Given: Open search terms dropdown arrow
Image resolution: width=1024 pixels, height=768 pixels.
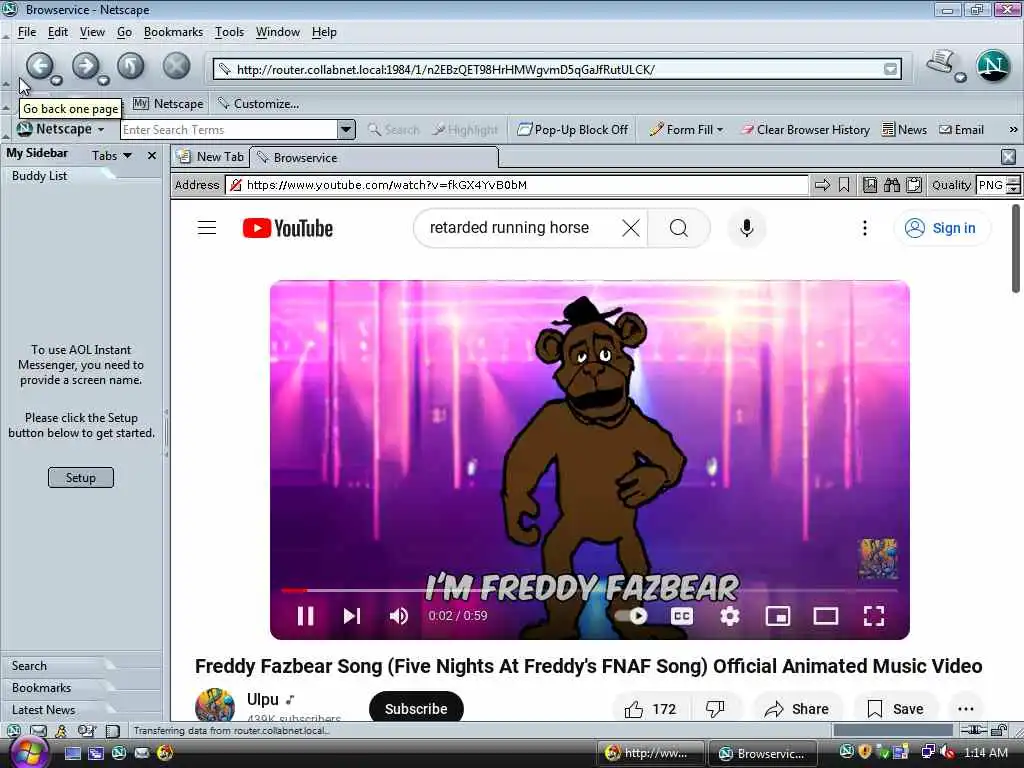Looking at the screenshot, I should [x=347, y=129].
